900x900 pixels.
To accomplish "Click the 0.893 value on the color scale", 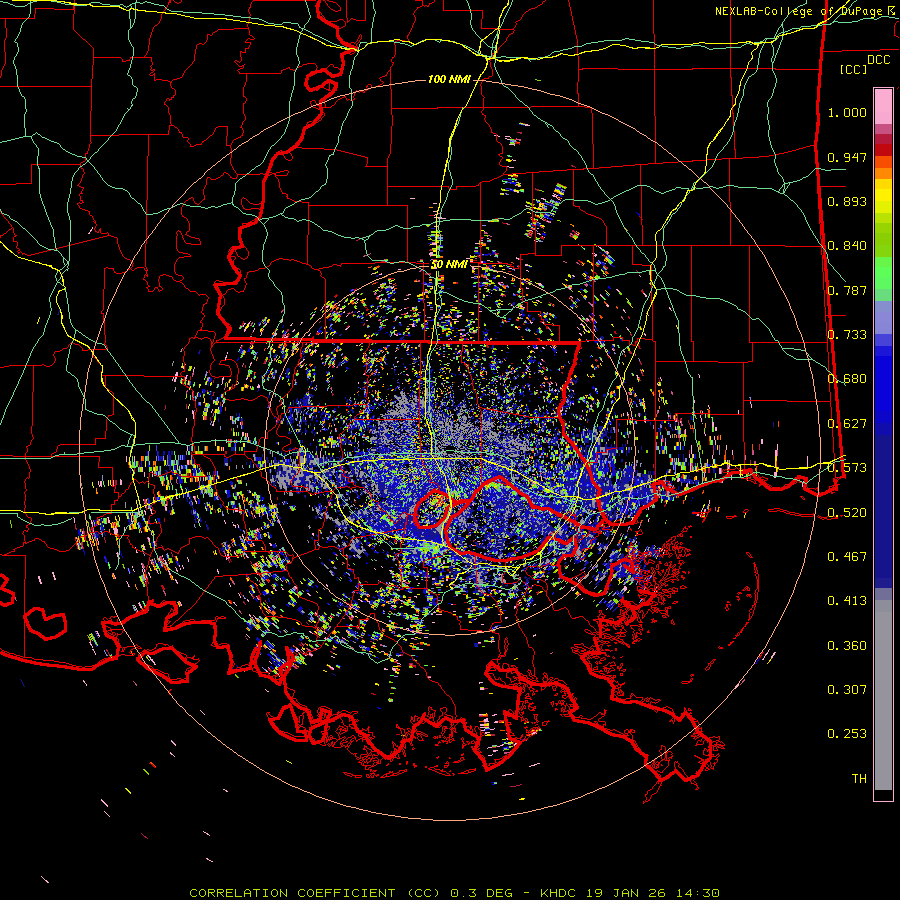I will (x=847, y=201).
